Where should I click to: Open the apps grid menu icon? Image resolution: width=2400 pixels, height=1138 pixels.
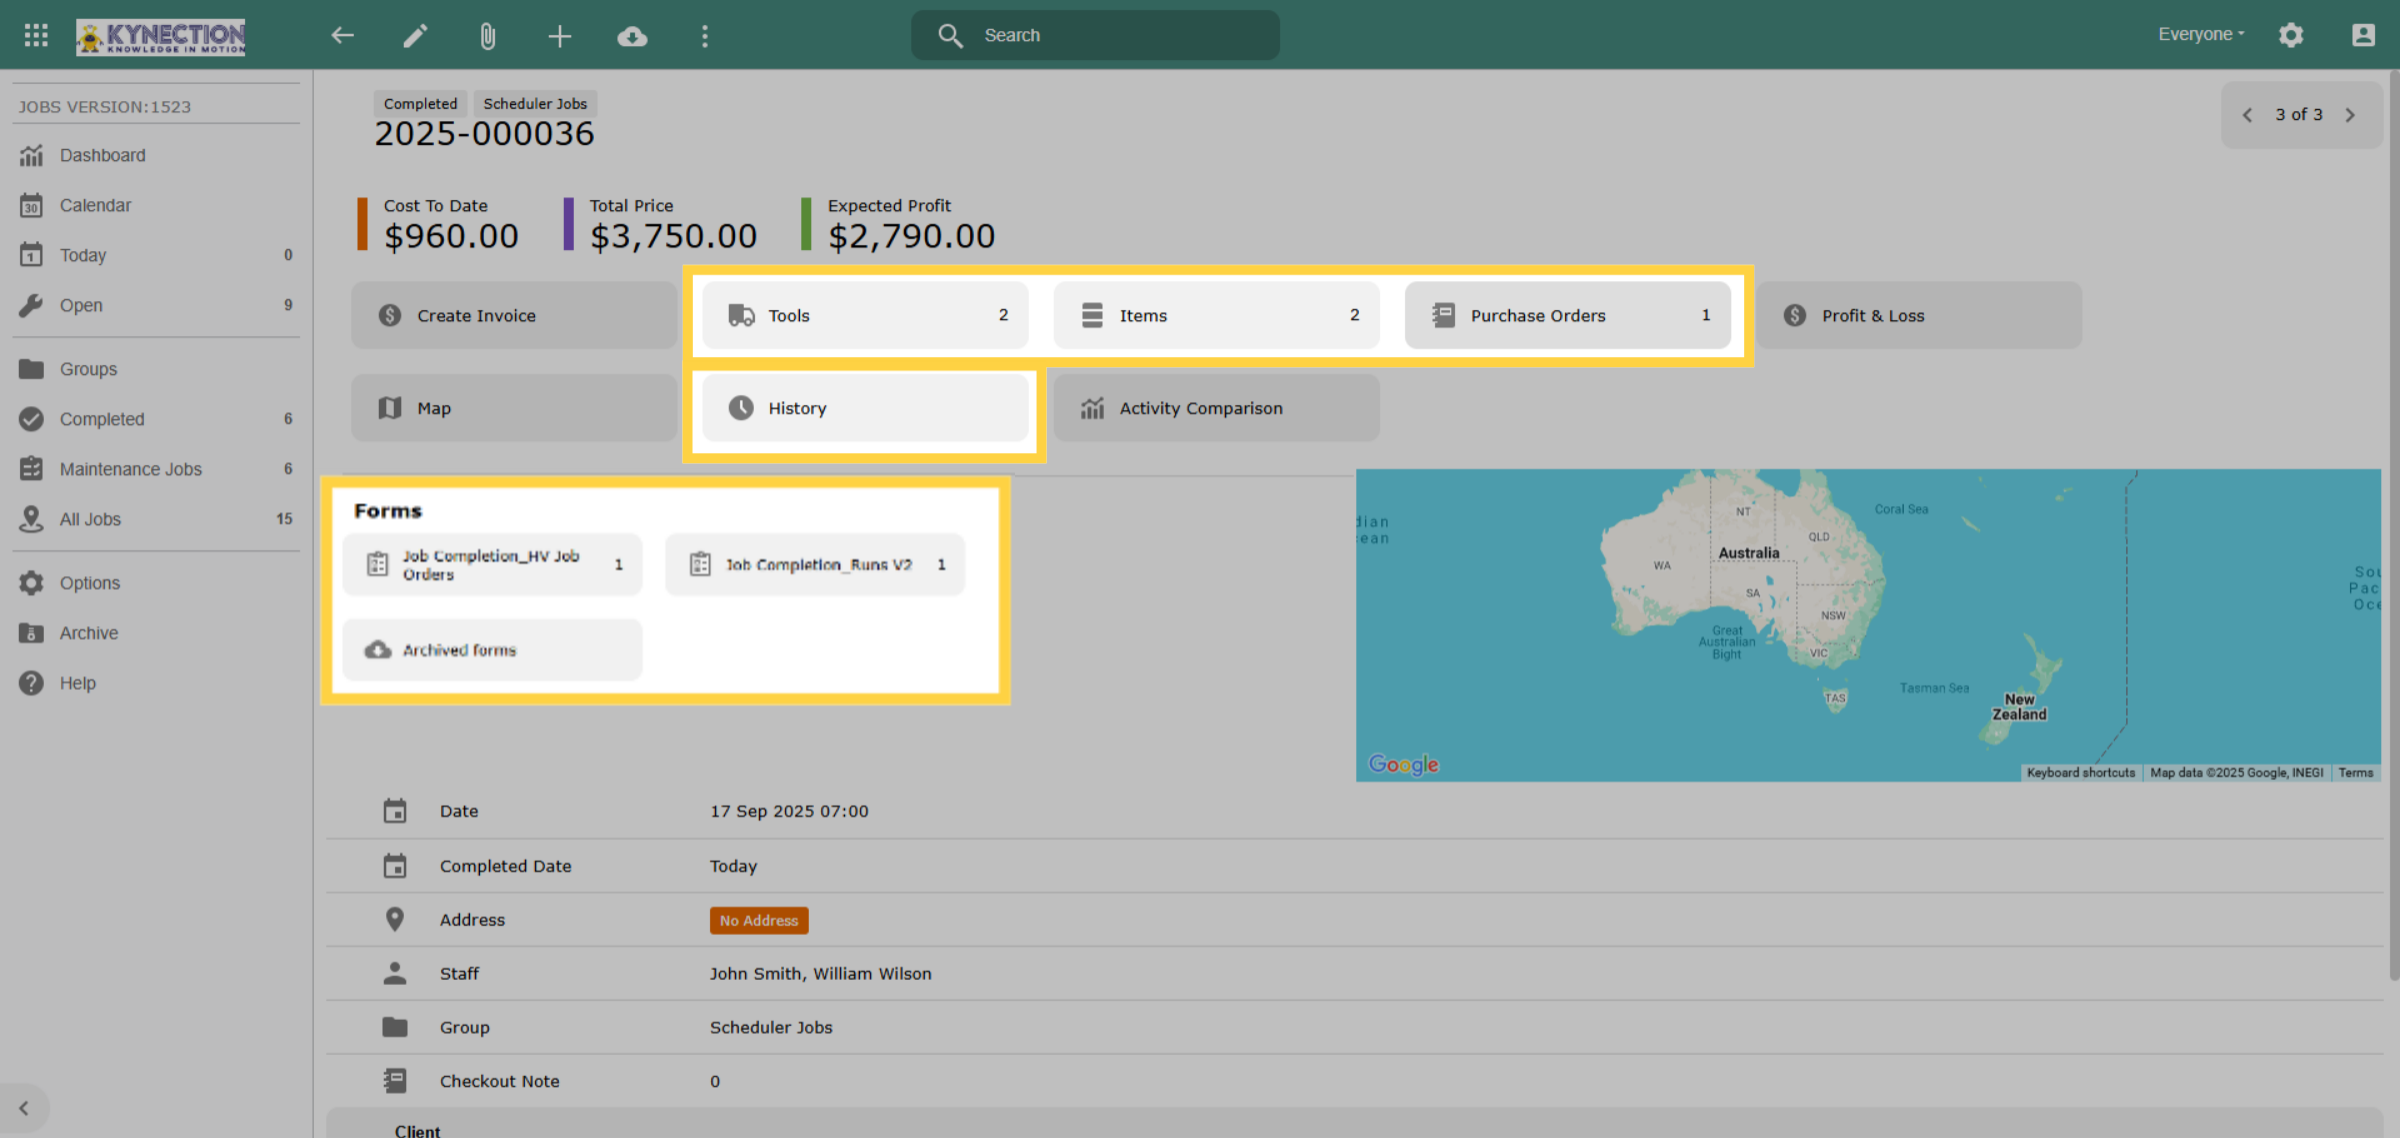coord(36,36)
